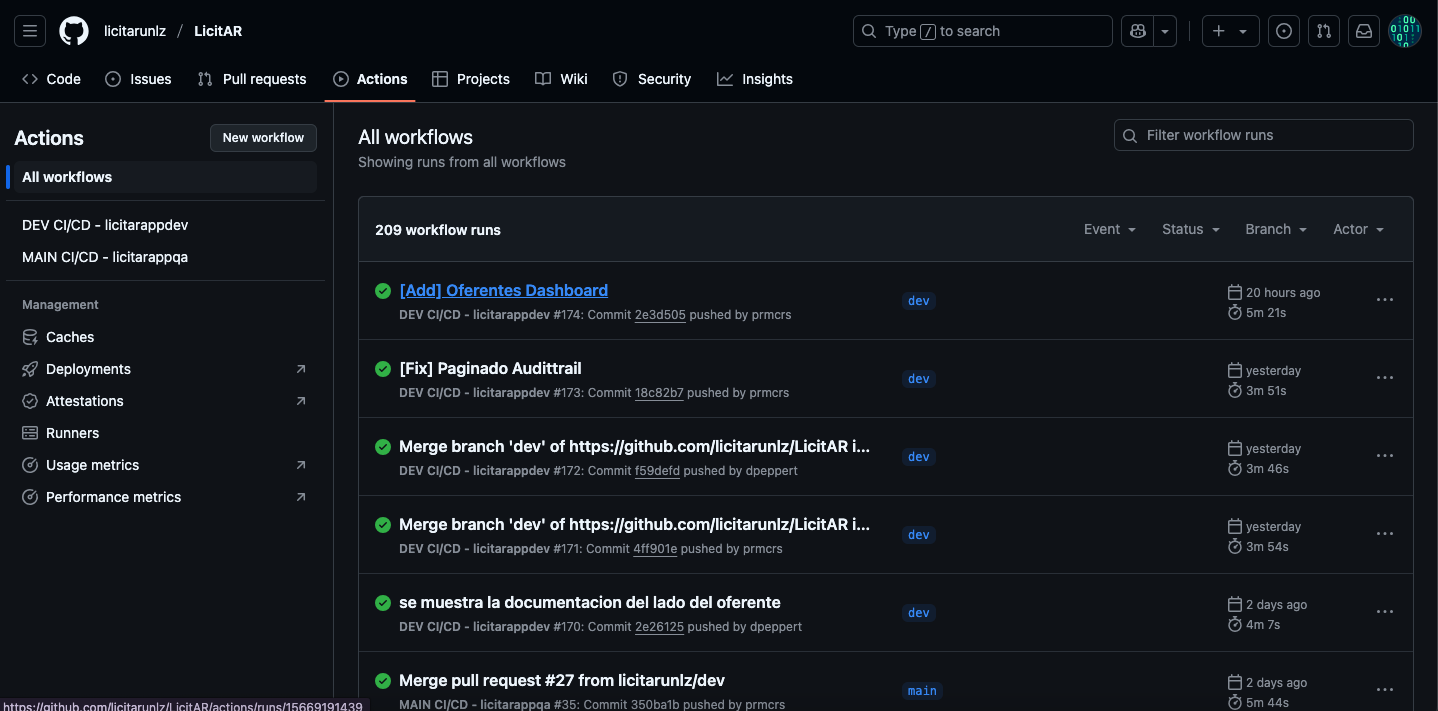The height and width of the screenshot is (711, 1438).
Task: Open options for documentacion oferente run
Action: tap(1385, 612)
